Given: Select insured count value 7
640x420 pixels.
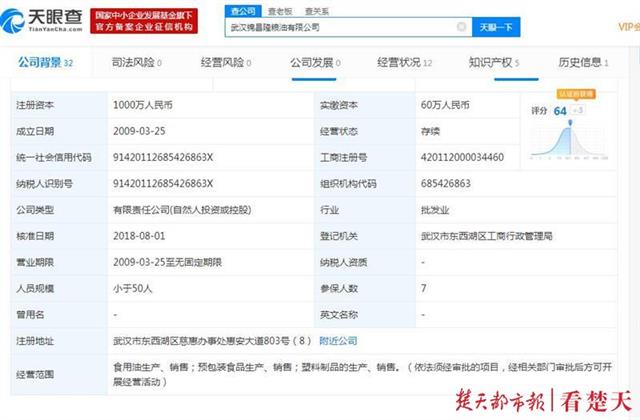Looking at the screenshot, I should coord(424,289).
